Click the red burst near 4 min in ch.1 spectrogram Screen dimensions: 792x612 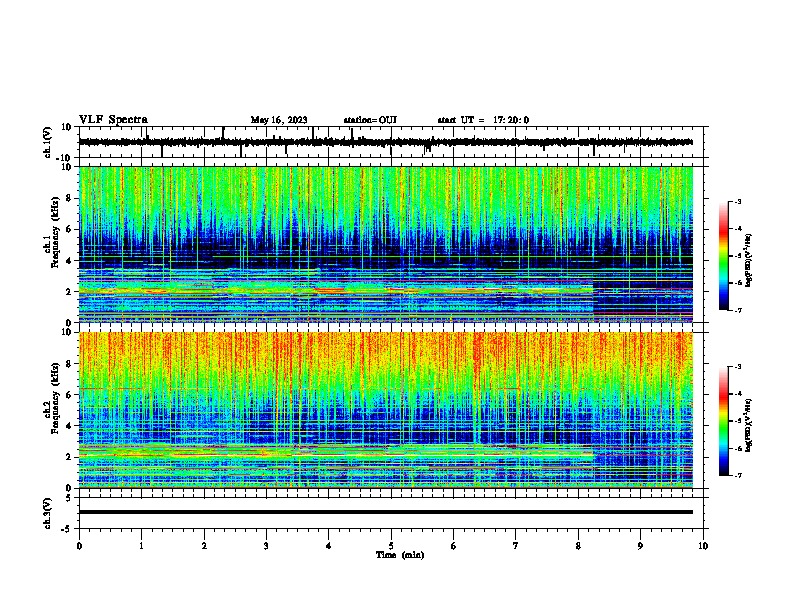point(329,290)
